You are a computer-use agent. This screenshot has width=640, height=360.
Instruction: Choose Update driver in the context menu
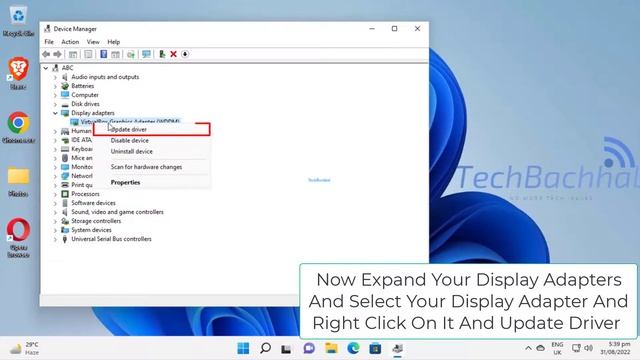point(152,129)
